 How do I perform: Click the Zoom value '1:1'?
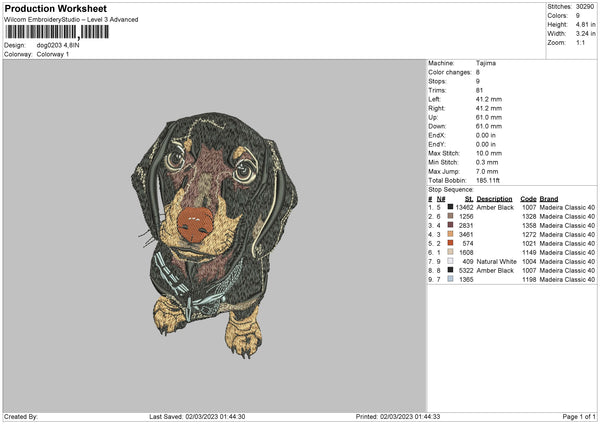580,42
